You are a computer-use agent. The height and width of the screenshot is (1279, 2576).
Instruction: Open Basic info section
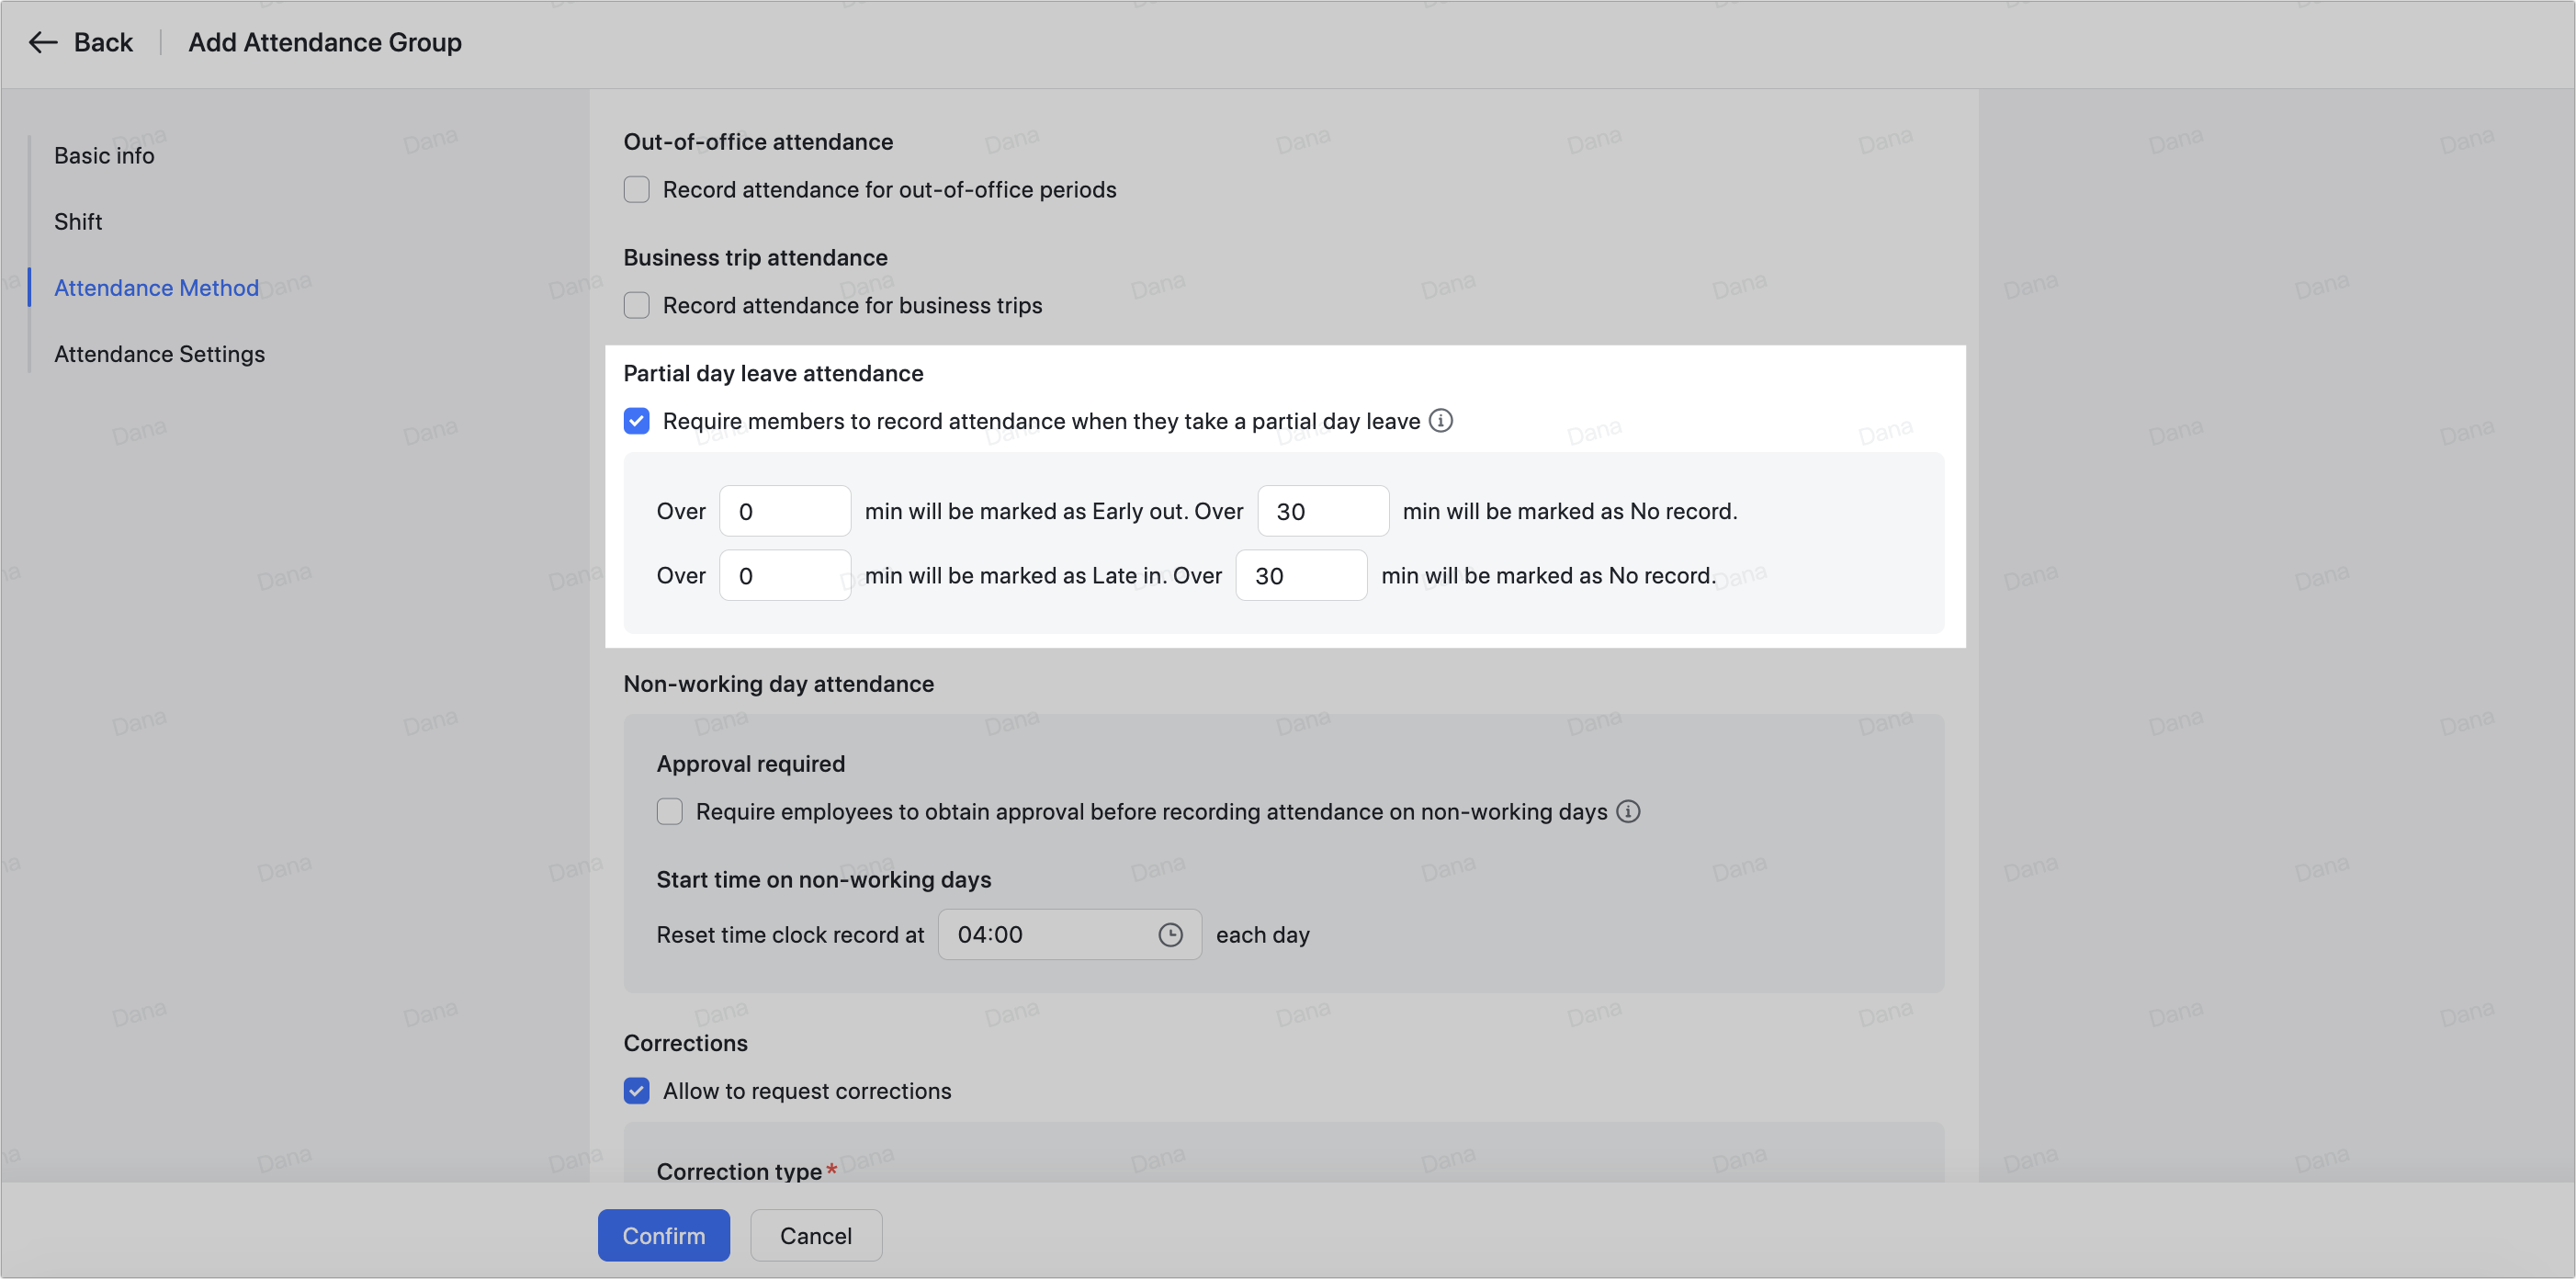tap(104, 156)
